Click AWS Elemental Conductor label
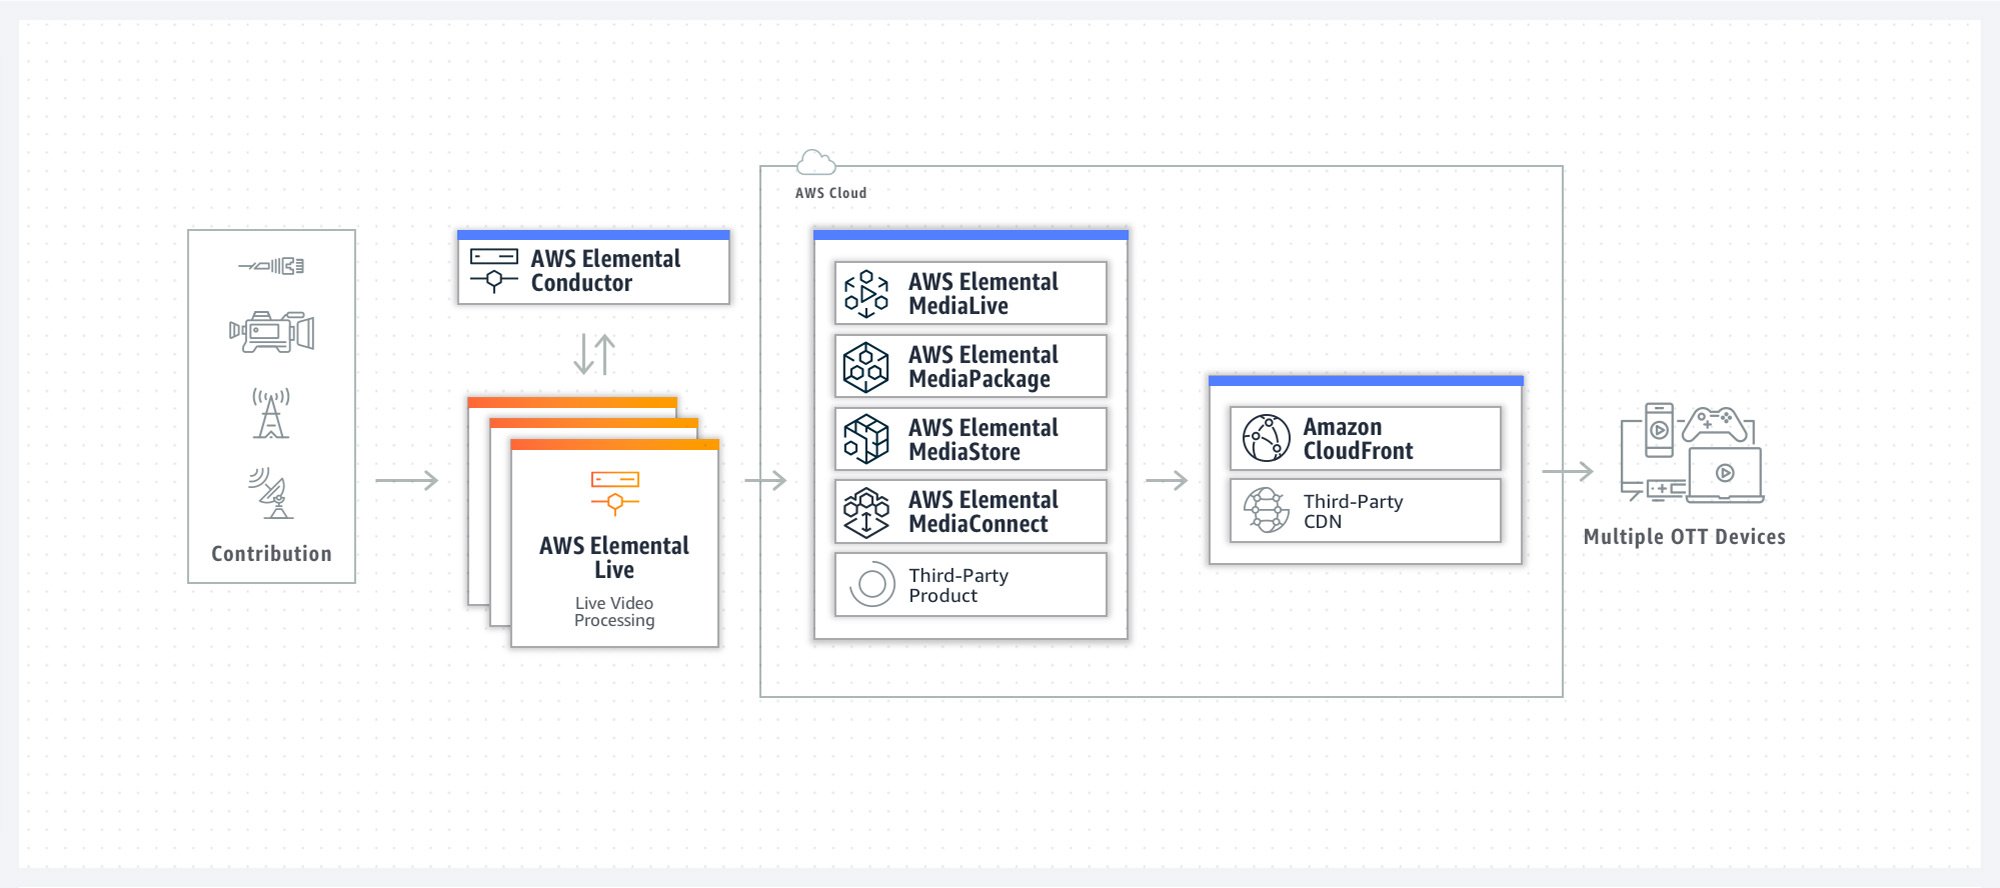The image size is (2000, 888). click(x=605, y=271)
